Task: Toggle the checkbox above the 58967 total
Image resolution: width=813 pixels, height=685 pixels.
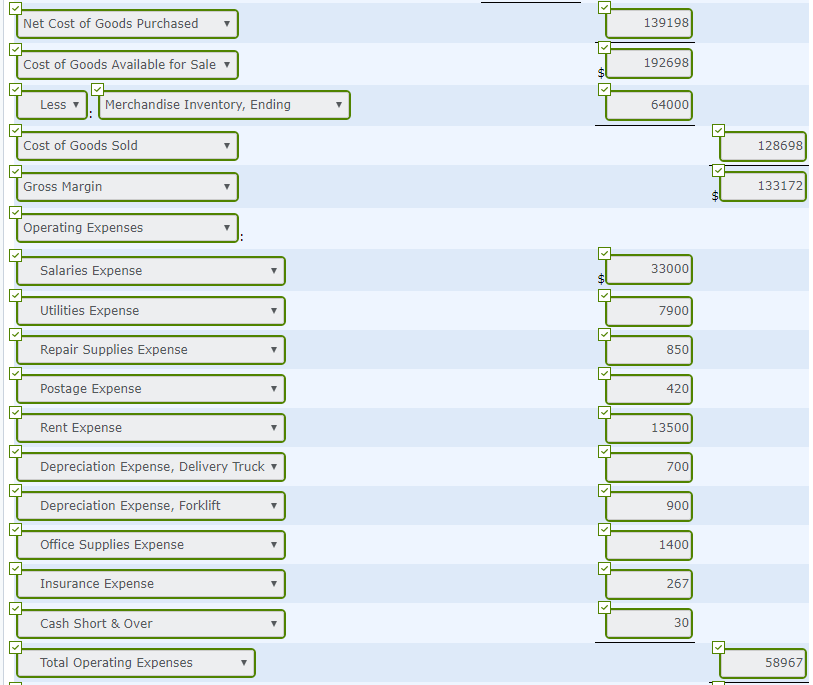Action: [x=717, y=645]
